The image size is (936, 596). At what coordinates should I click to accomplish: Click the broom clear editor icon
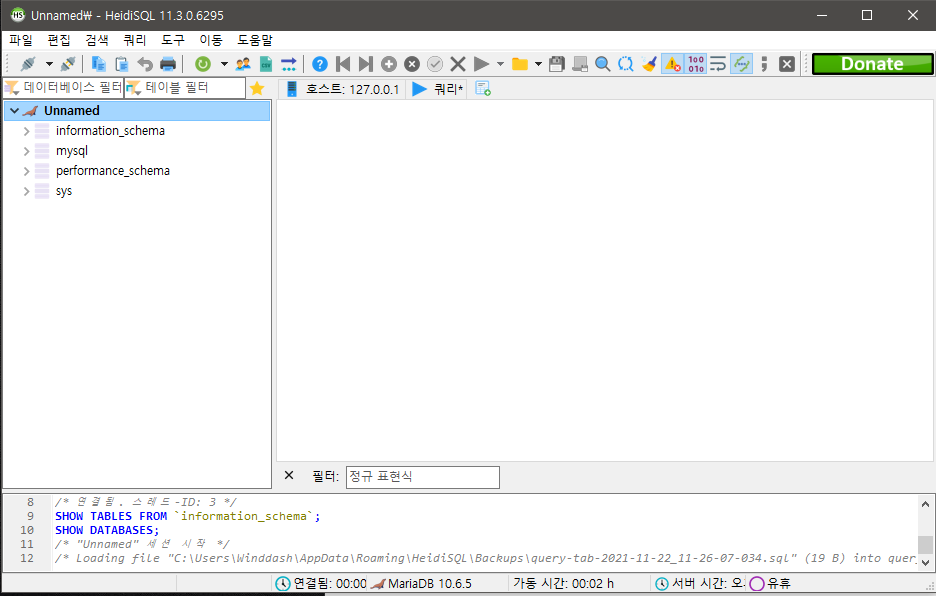(x=649, y=64)
